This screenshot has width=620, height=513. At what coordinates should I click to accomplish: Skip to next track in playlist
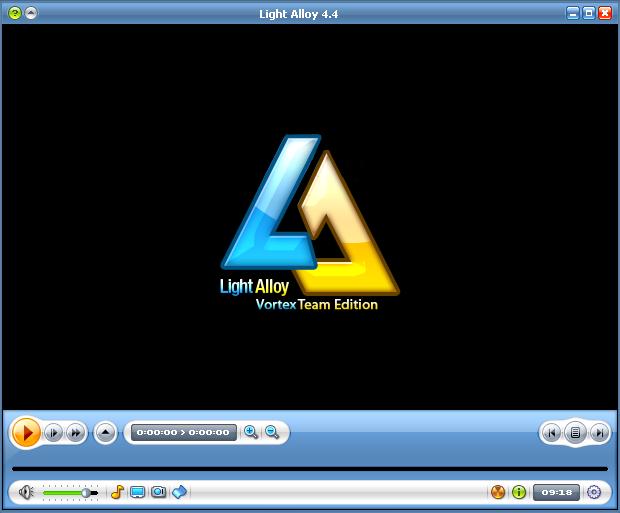click(x=599, y=433)
